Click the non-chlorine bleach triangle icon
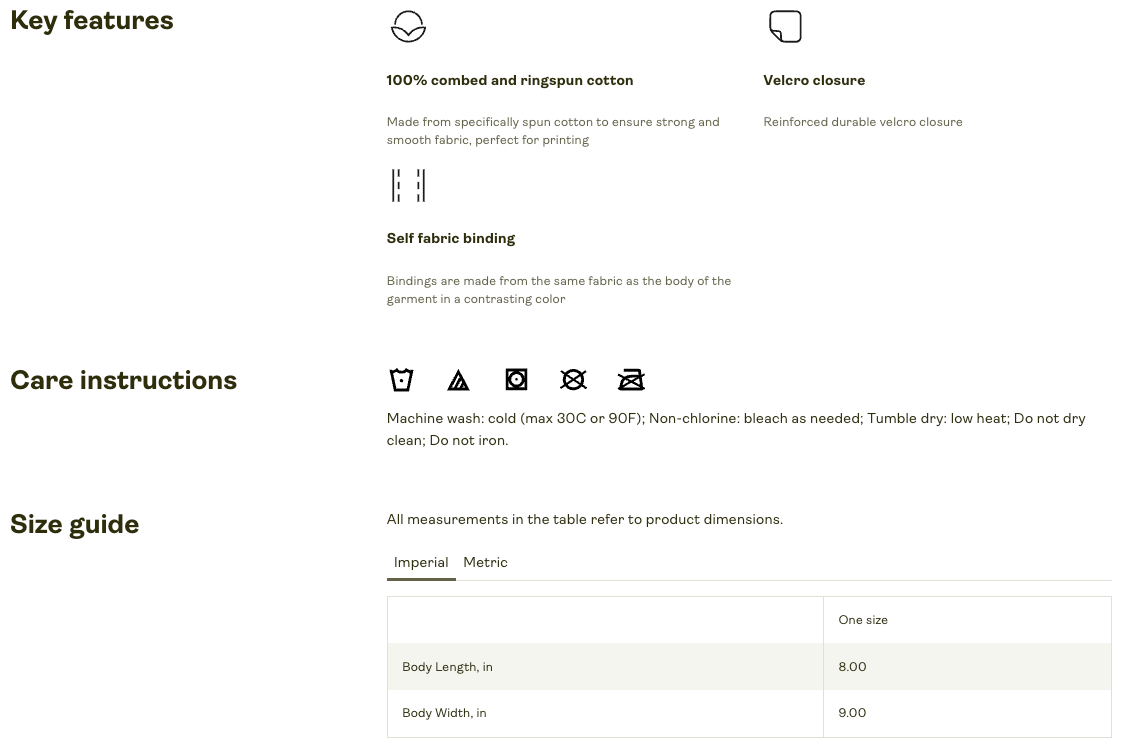1127x750 pixels. [x=458, y=380]
